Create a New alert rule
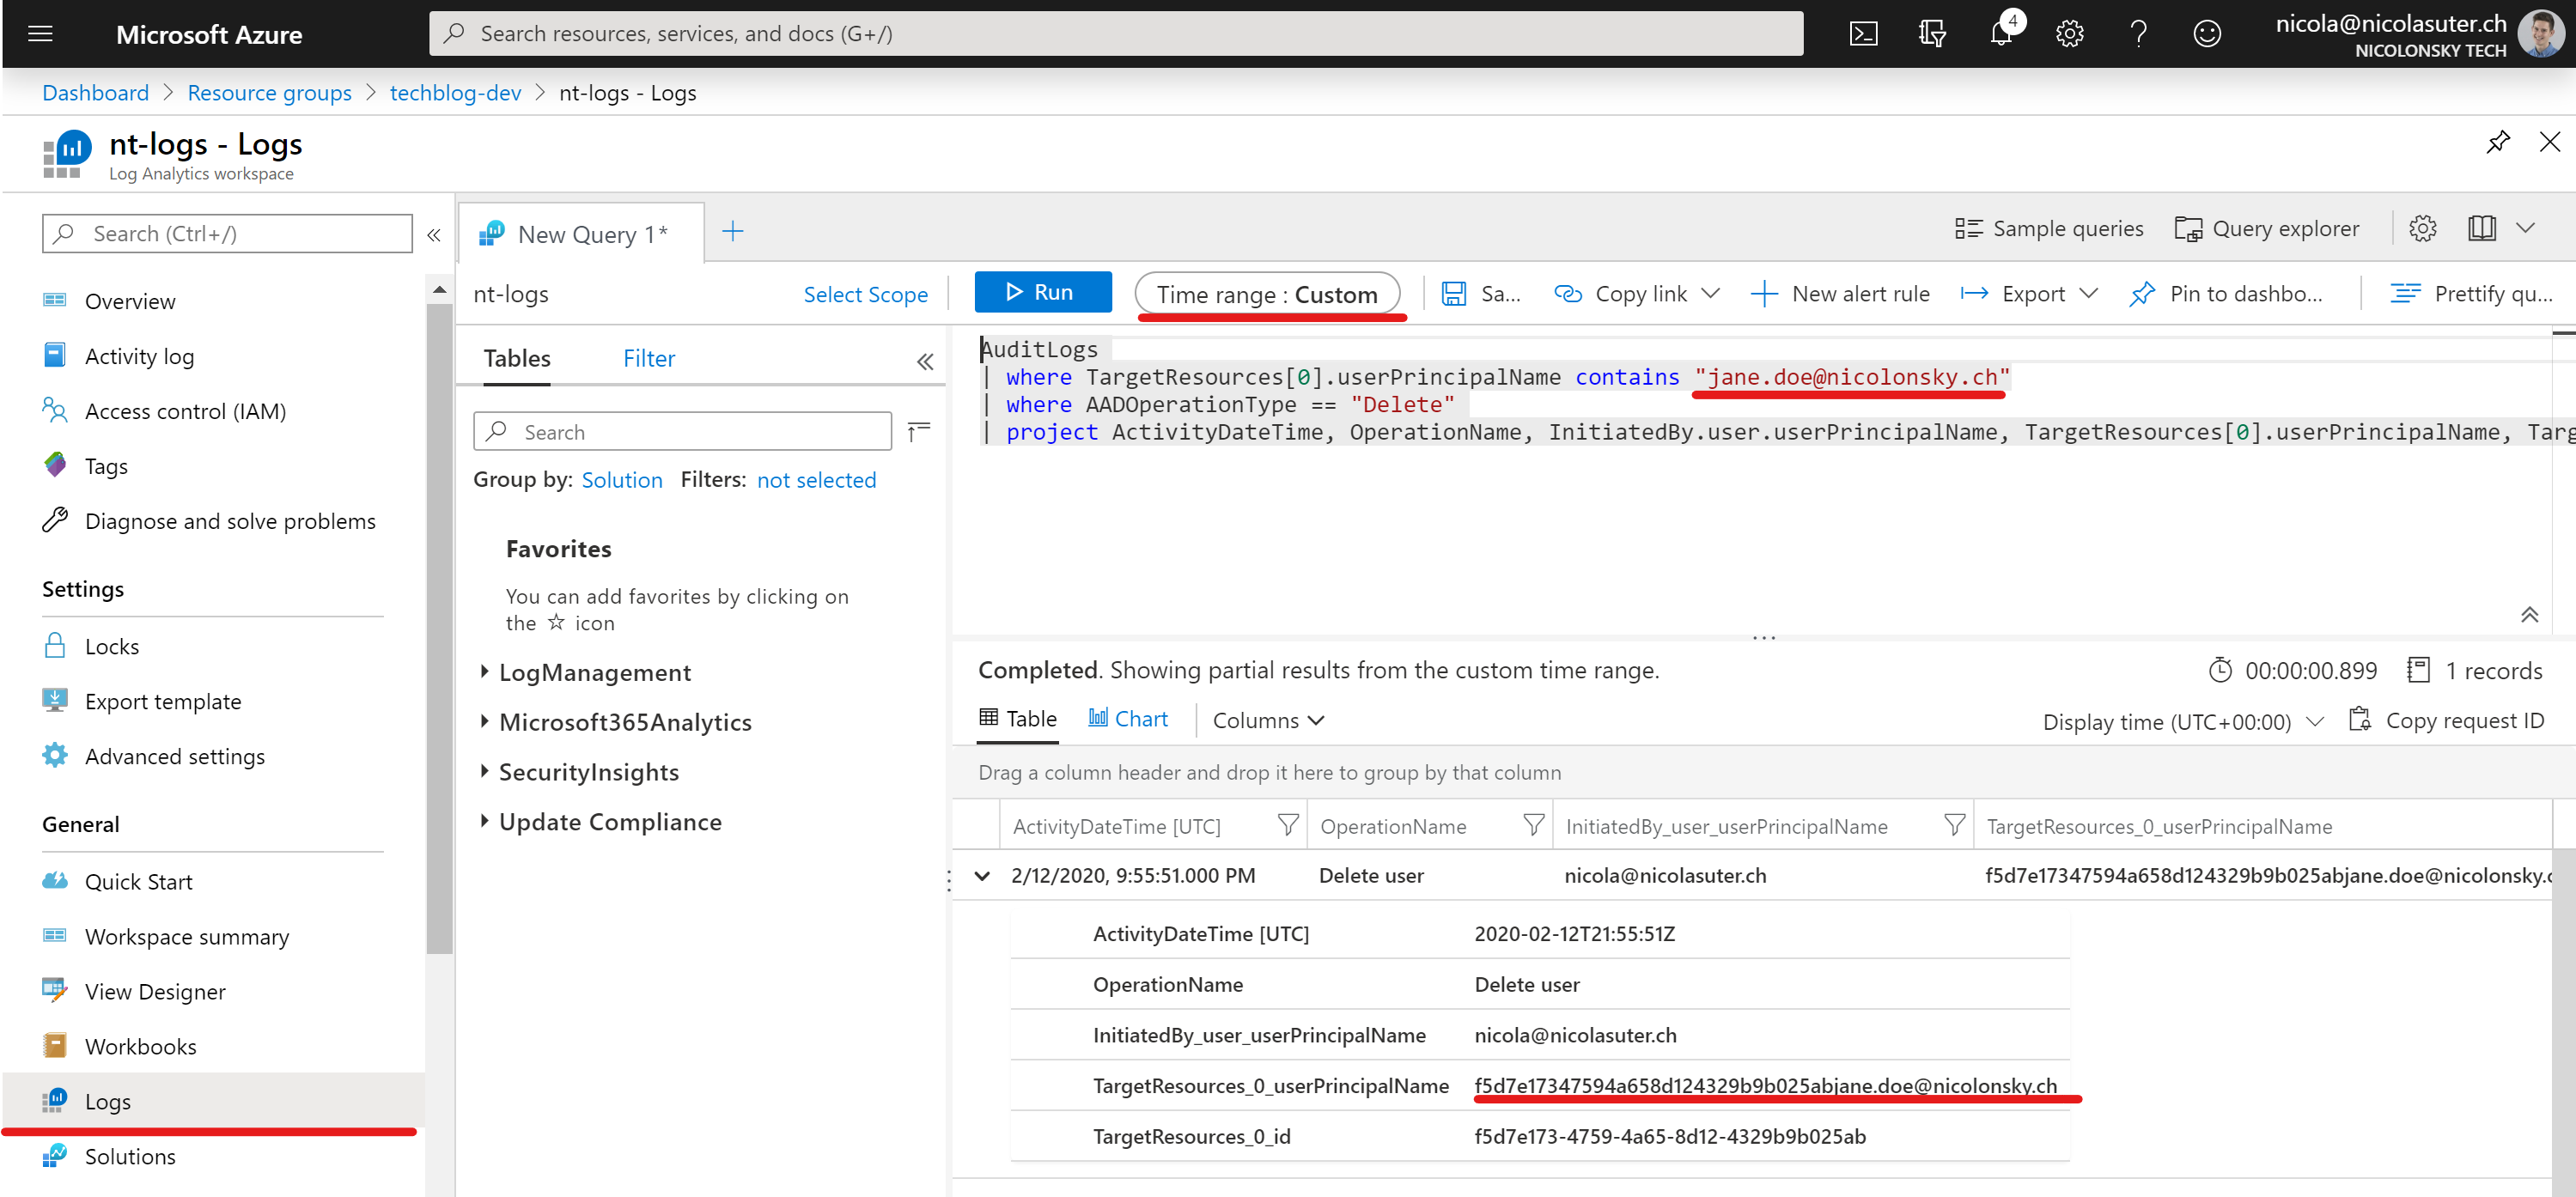The height and width of the screenshot is (1197, 2576). [x=1840, y=294]
